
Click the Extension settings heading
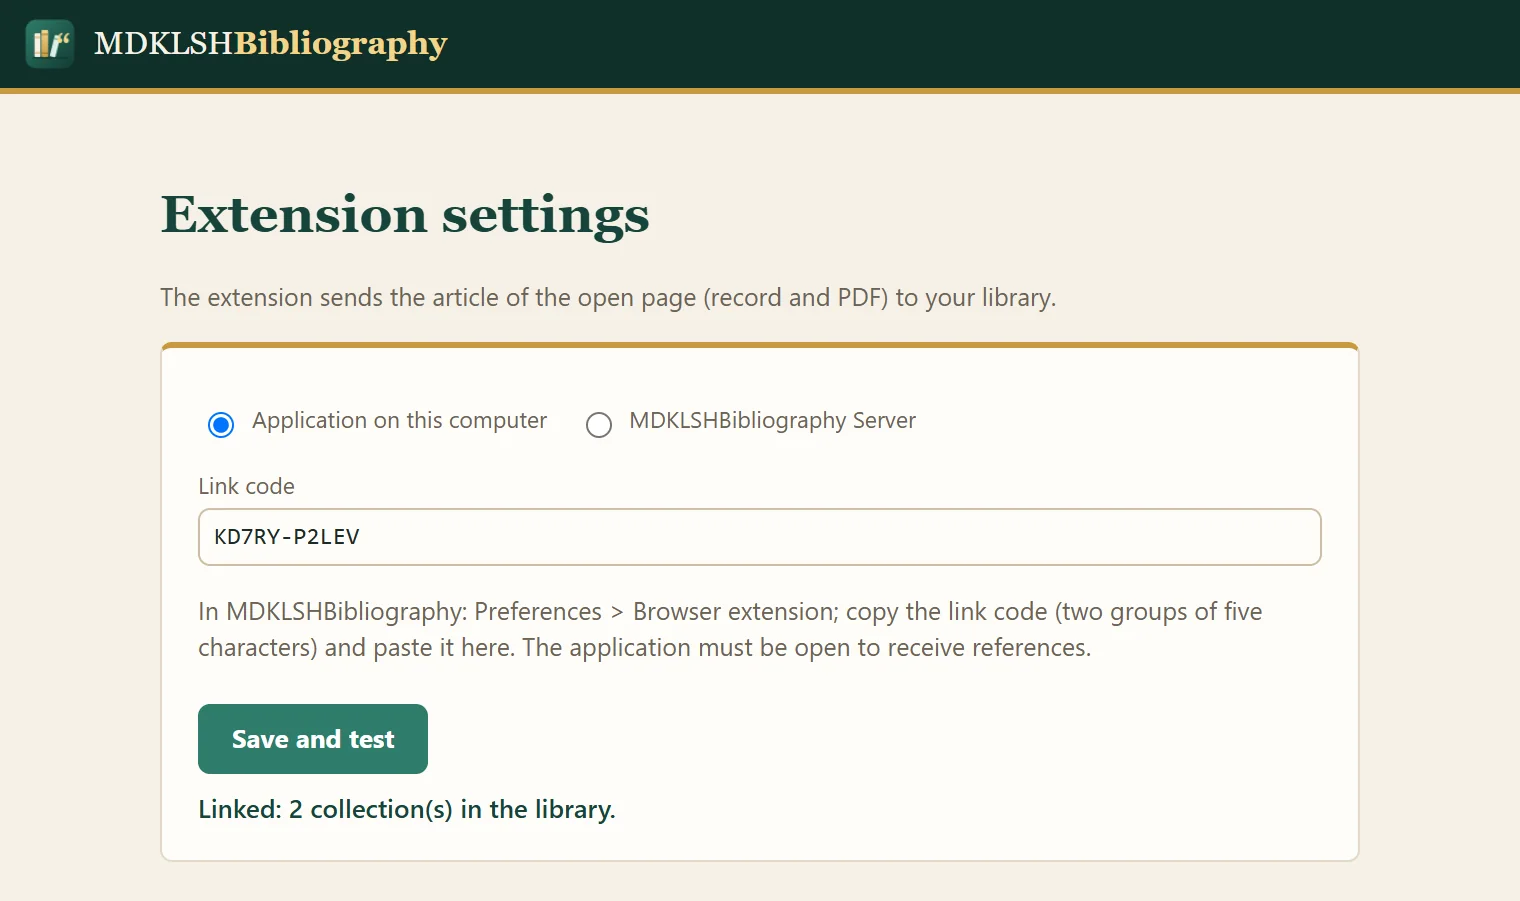coord(405,214)
